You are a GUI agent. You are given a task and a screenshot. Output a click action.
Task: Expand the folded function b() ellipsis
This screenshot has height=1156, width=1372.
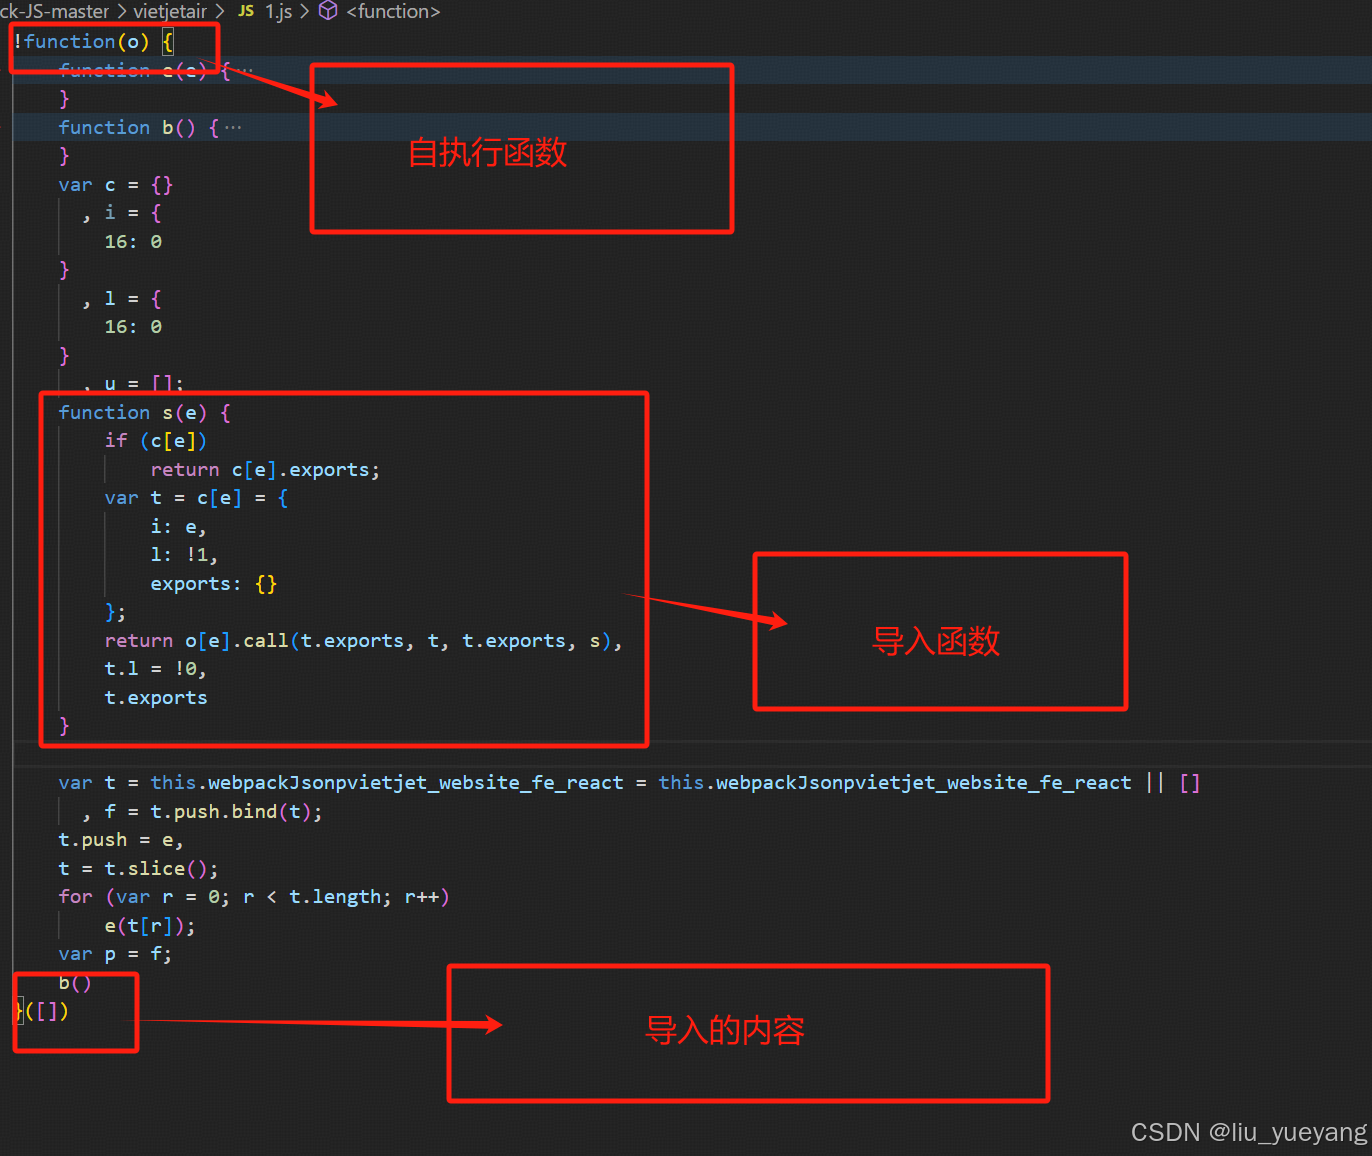pyautogui.click(x=233, y=127)
